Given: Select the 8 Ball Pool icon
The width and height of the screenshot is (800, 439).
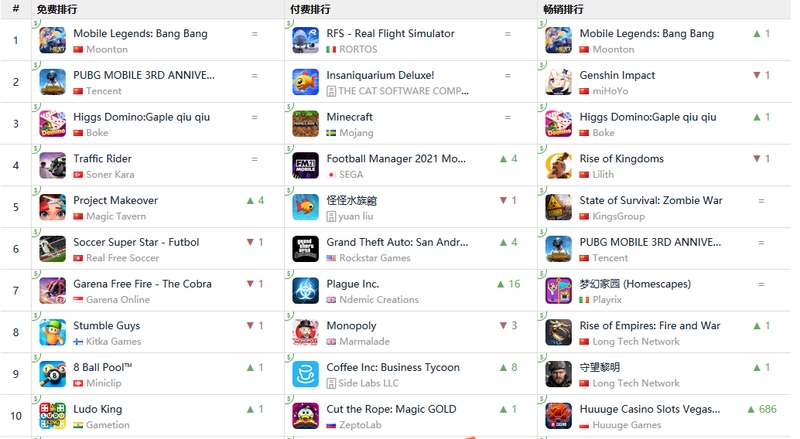Looking at the screenshot, I should click(53, 374).
